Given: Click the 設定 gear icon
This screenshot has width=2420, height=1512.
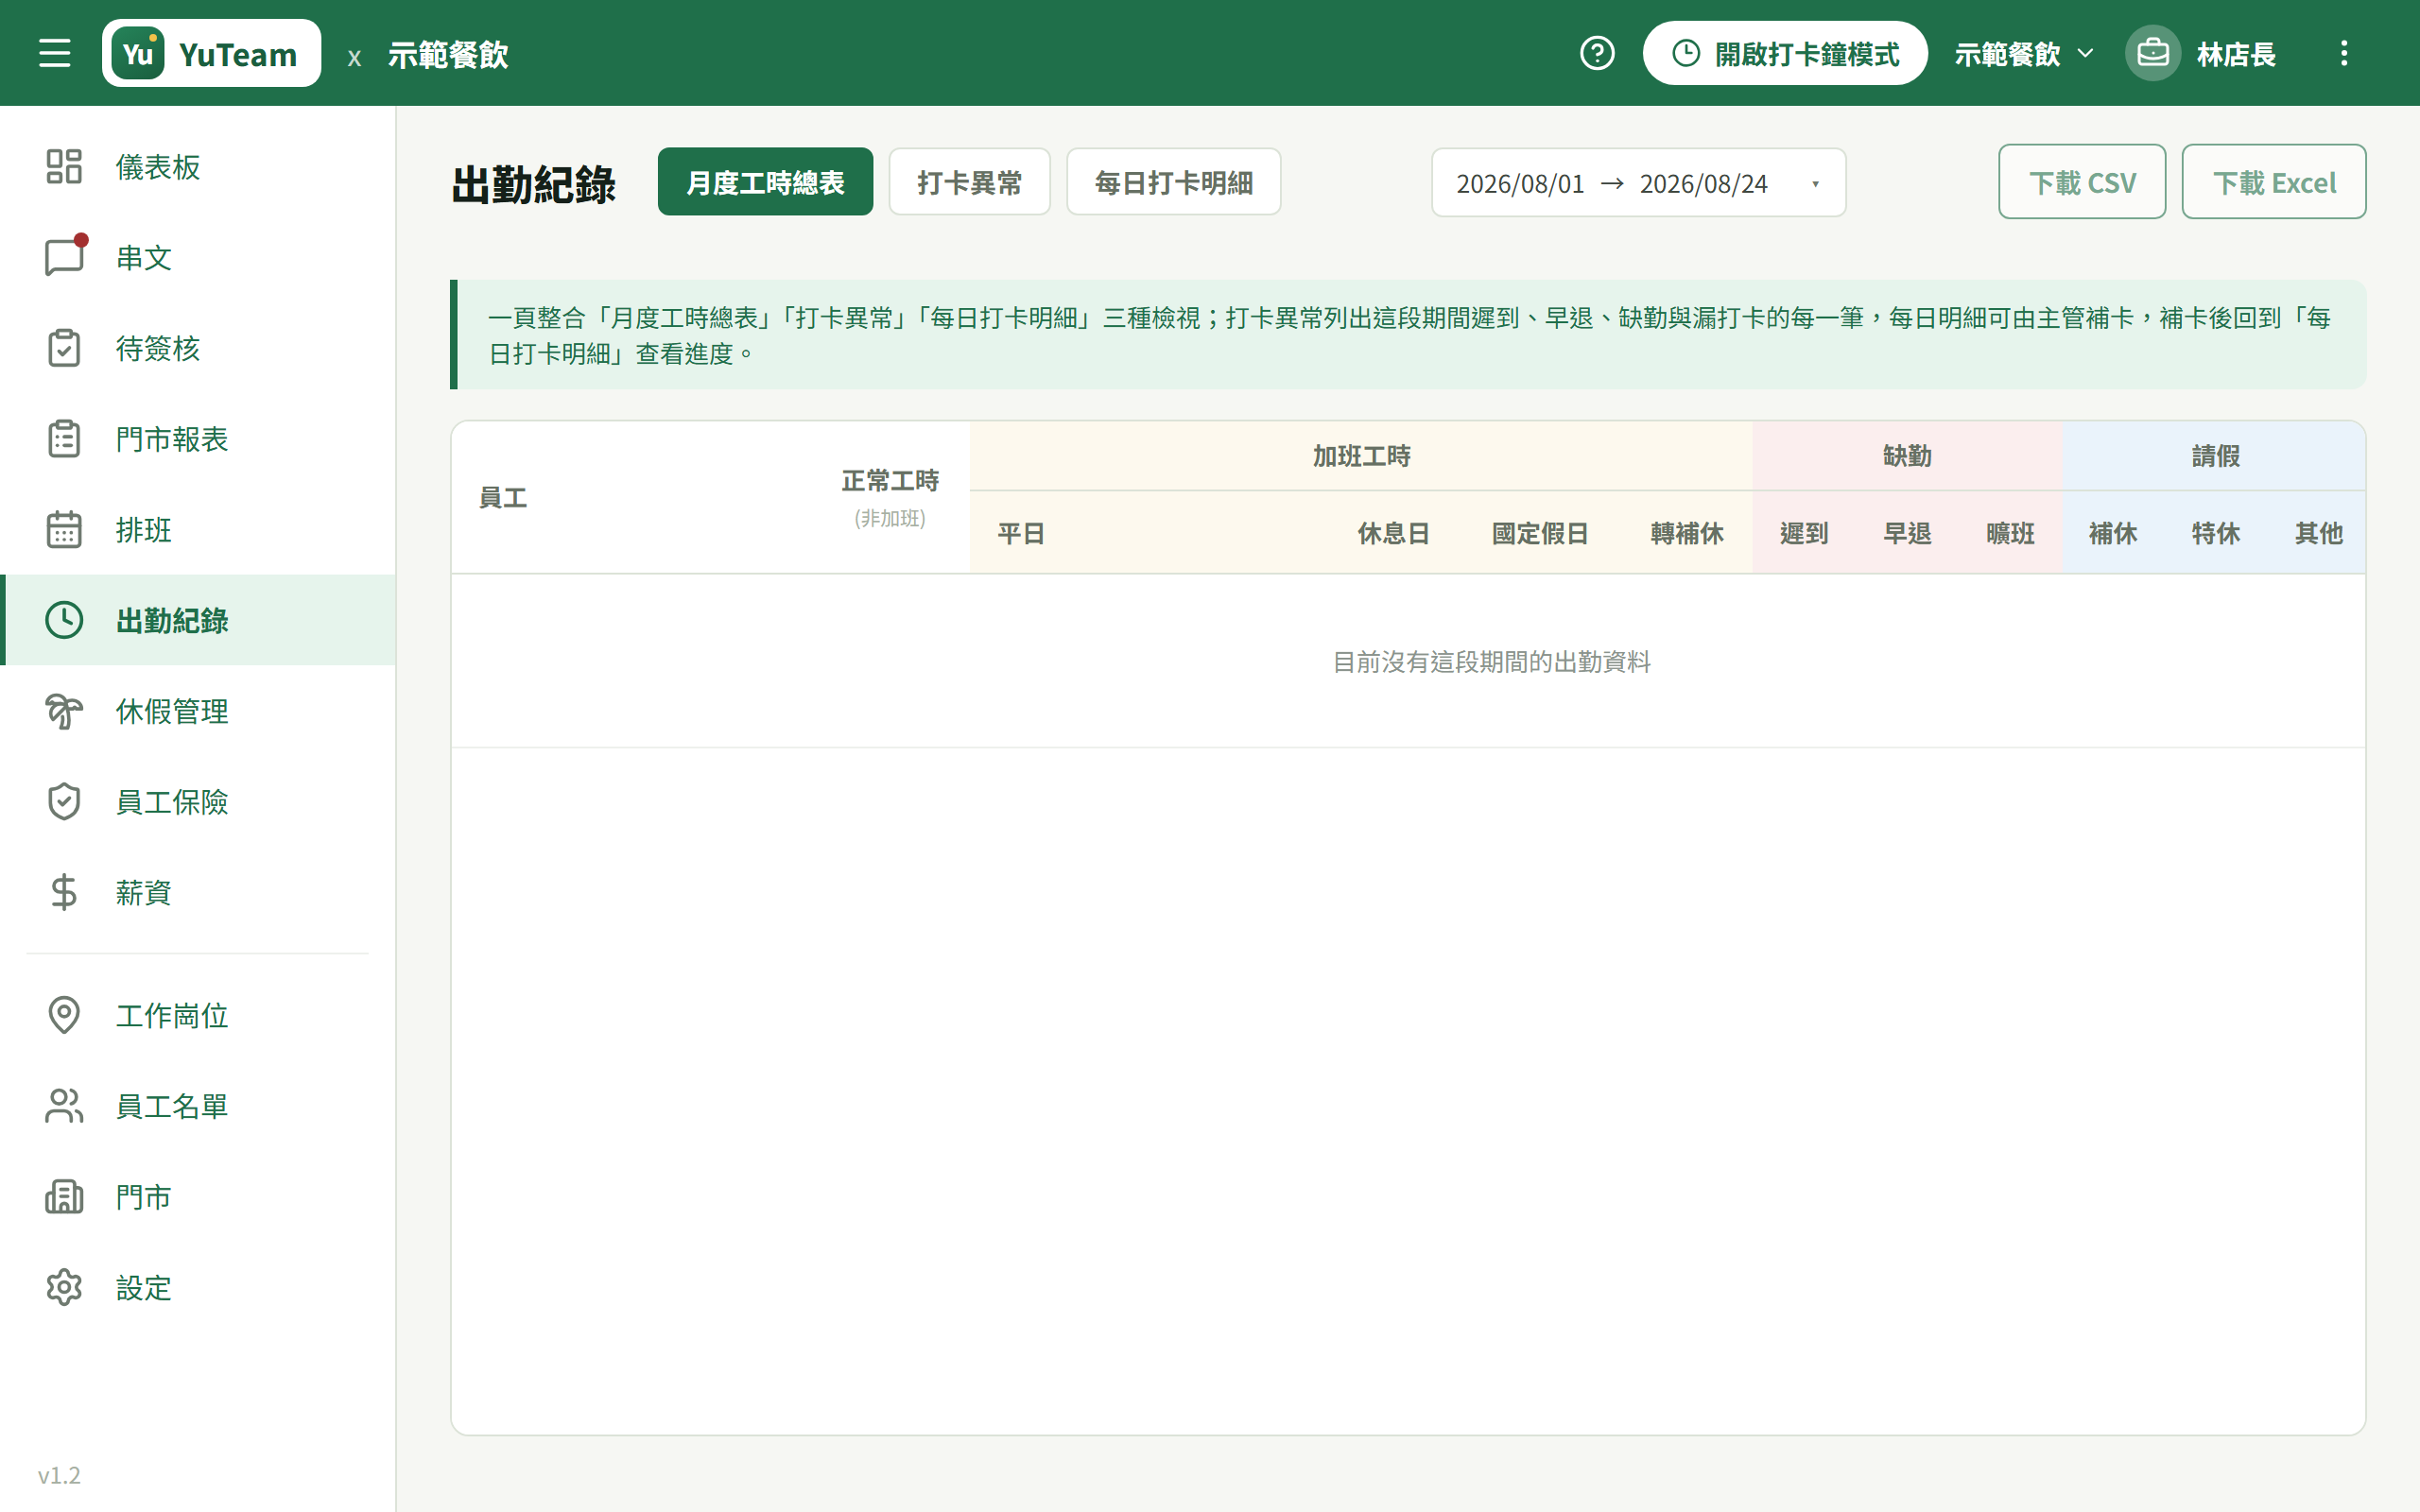Looking at the screenshot, I should click(x=64, y=1287).
